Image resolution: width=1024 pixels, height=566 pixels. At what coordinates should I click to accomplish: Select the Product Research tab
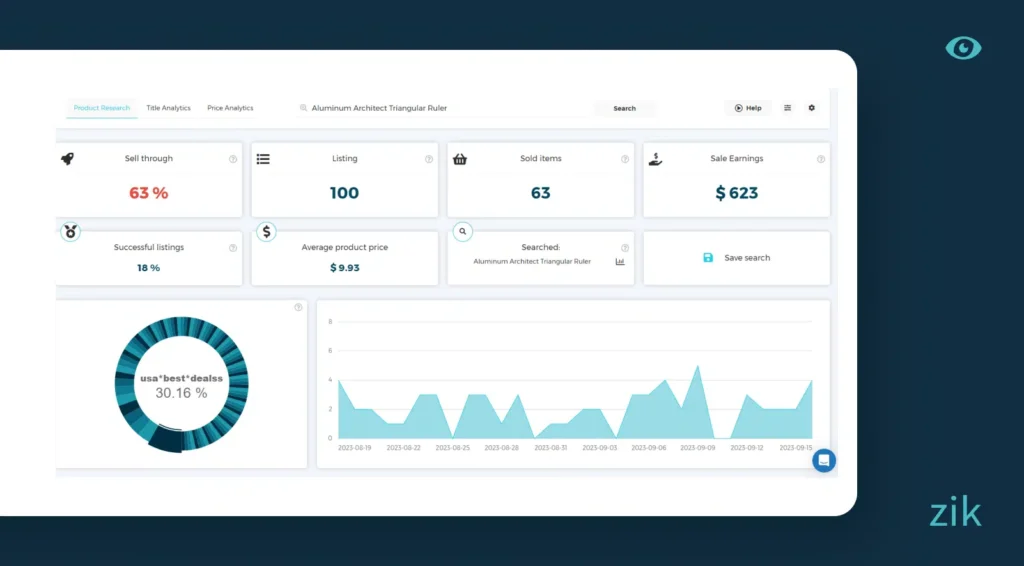102,108
